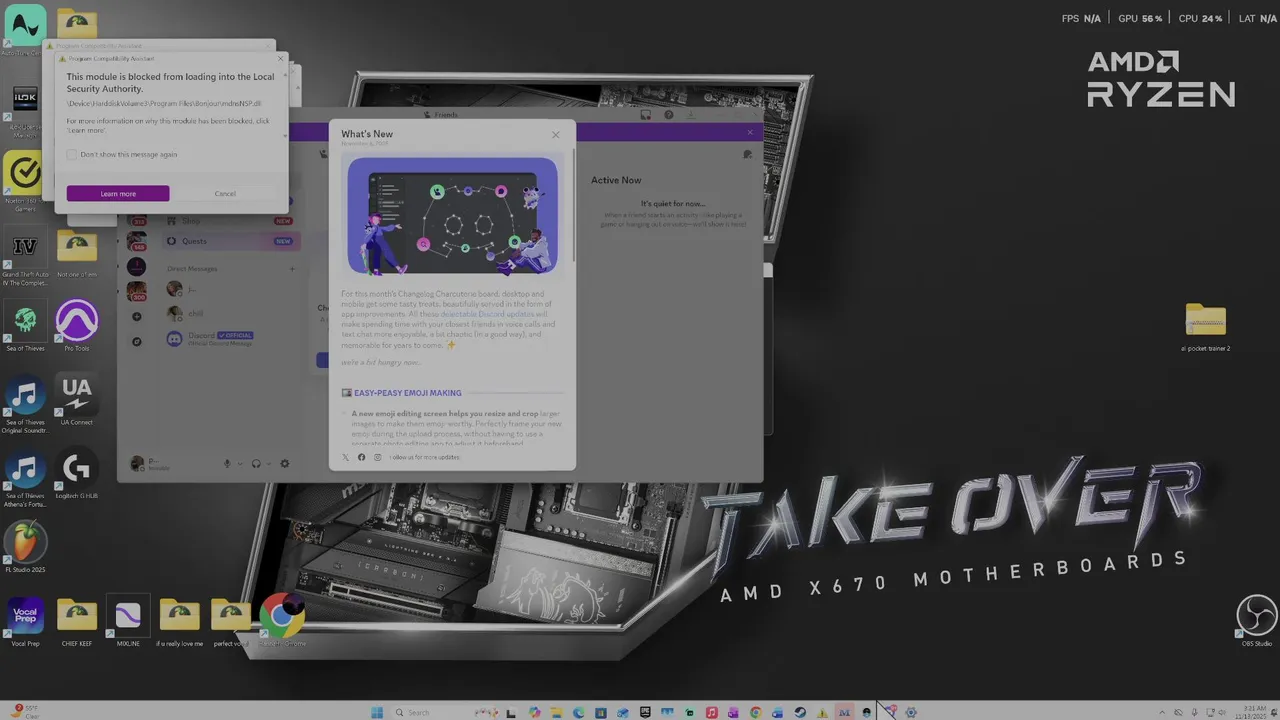Open Sea of Thieves desktop shortcut
The image size is (1280, 720).
click(25, 327)
